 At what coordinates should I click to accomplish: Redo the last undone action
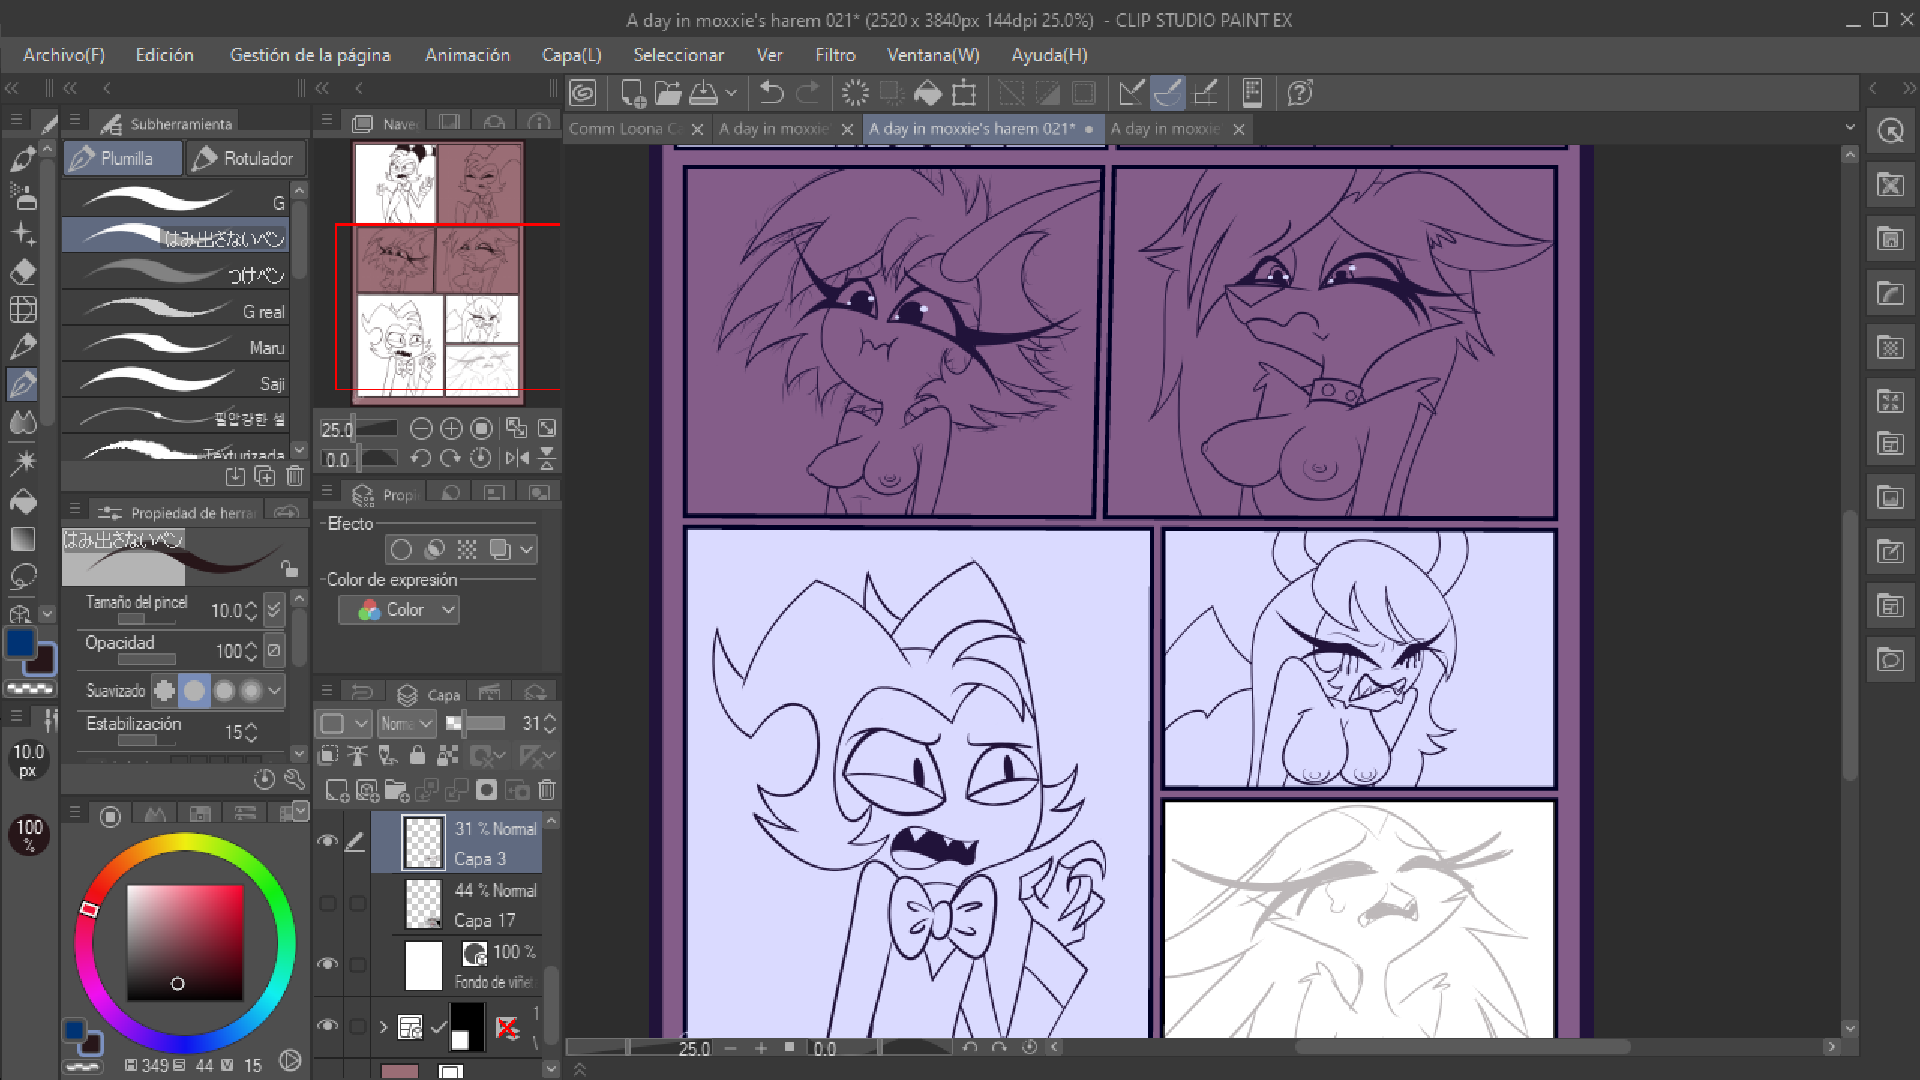coord(808,93)
